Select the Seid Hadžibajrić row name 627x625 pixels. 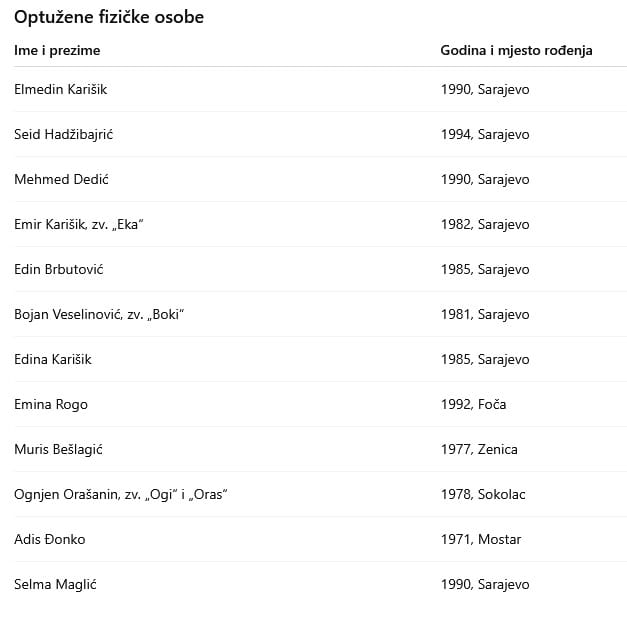[63, 134]
